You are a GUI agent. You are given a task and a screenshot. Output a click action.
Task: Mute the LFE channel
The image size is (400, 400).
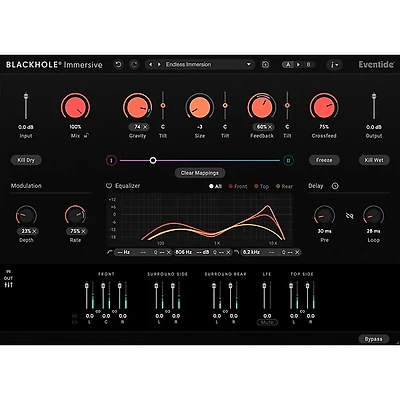point(267,322)
